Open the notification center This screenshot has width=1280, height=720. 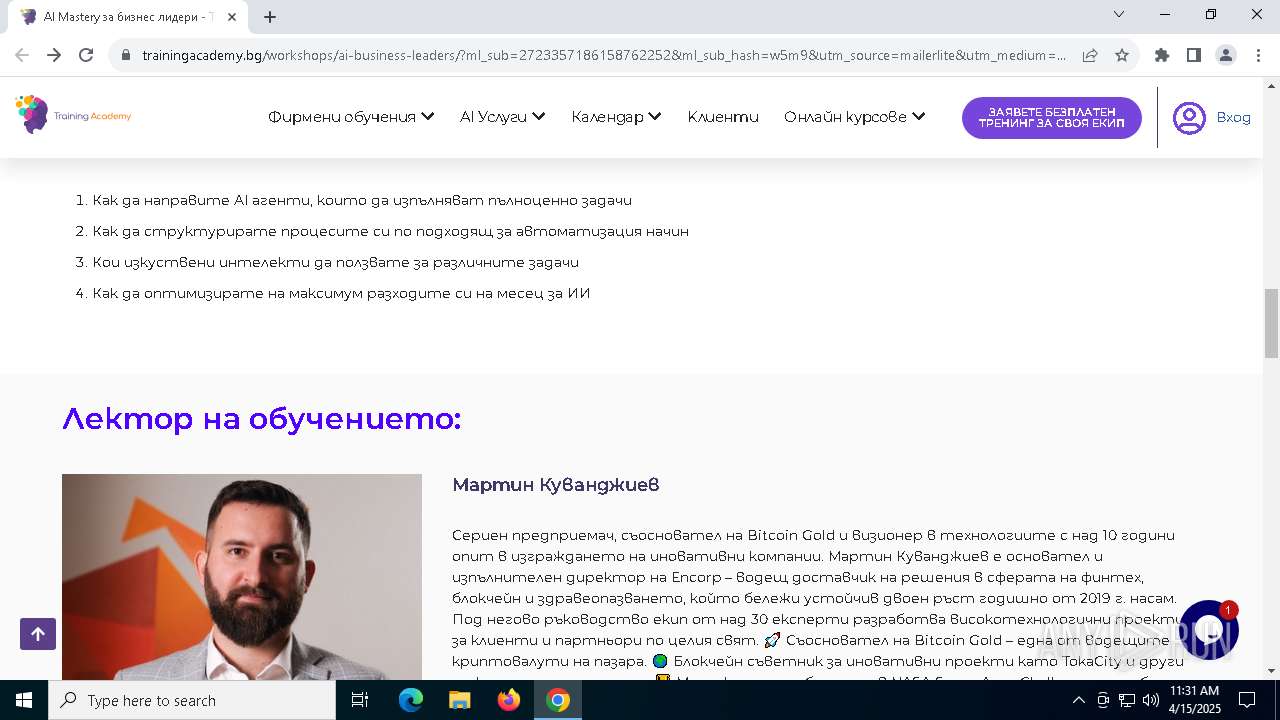pos(1247,700)
